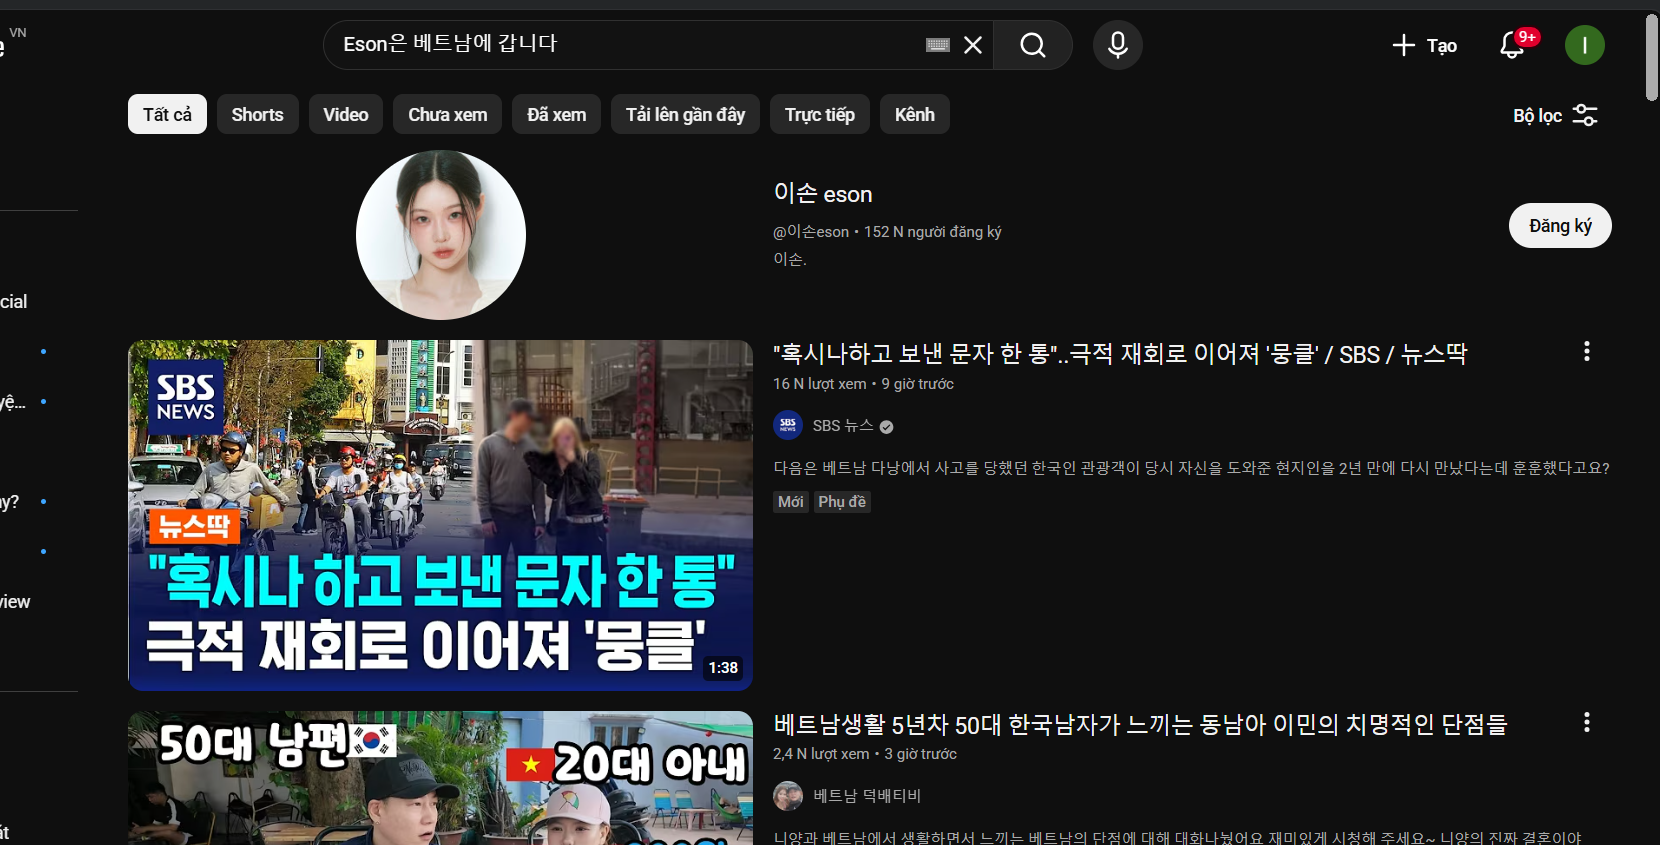This screenshot has height=845, width=1660.
Task: Start voice search with the microphone icon
Action: click(x=1118, y=45)
